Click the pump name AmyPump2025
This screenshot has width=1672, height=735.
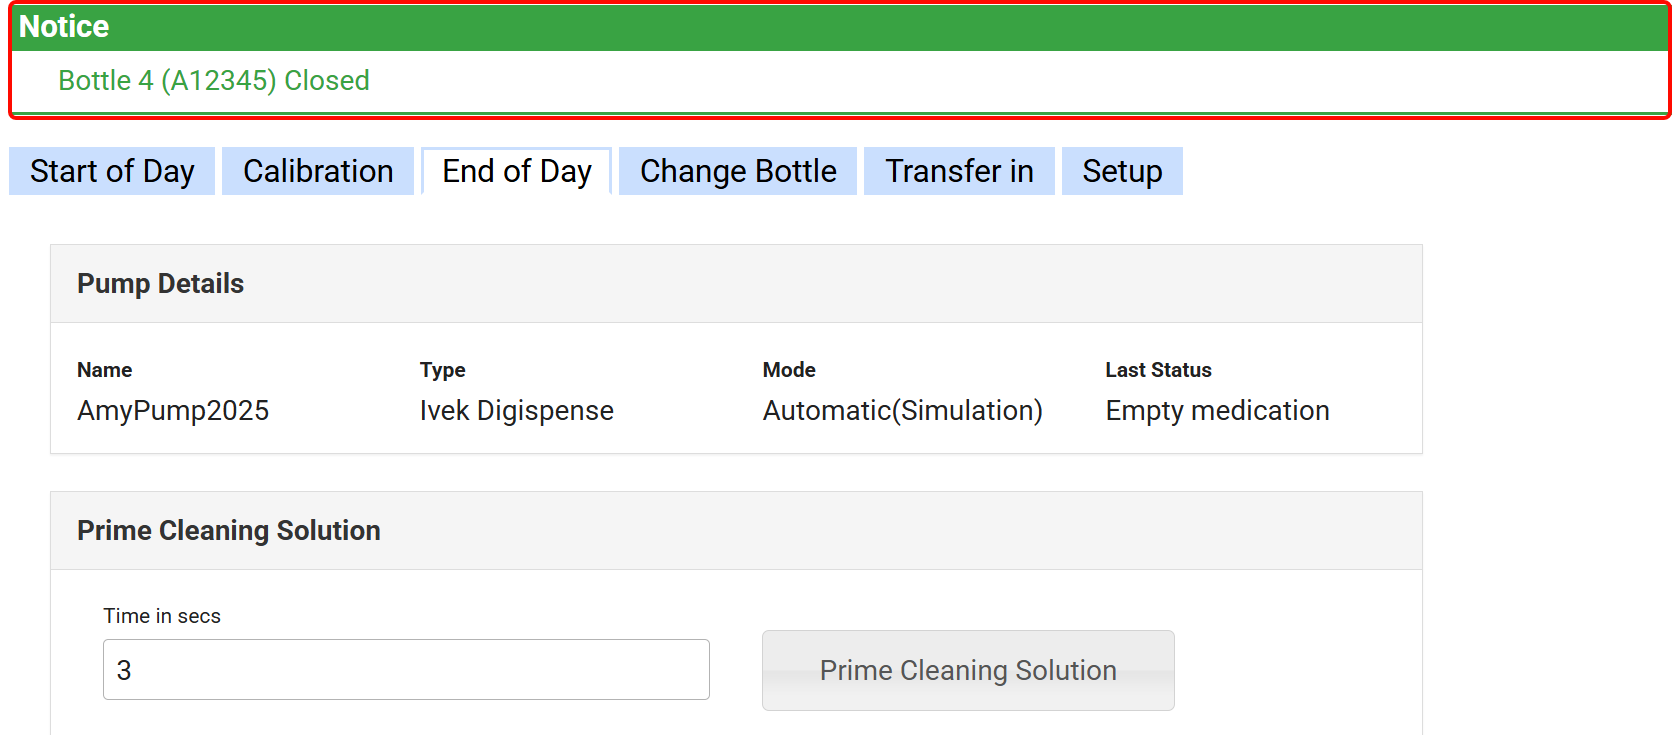(173, 410)
